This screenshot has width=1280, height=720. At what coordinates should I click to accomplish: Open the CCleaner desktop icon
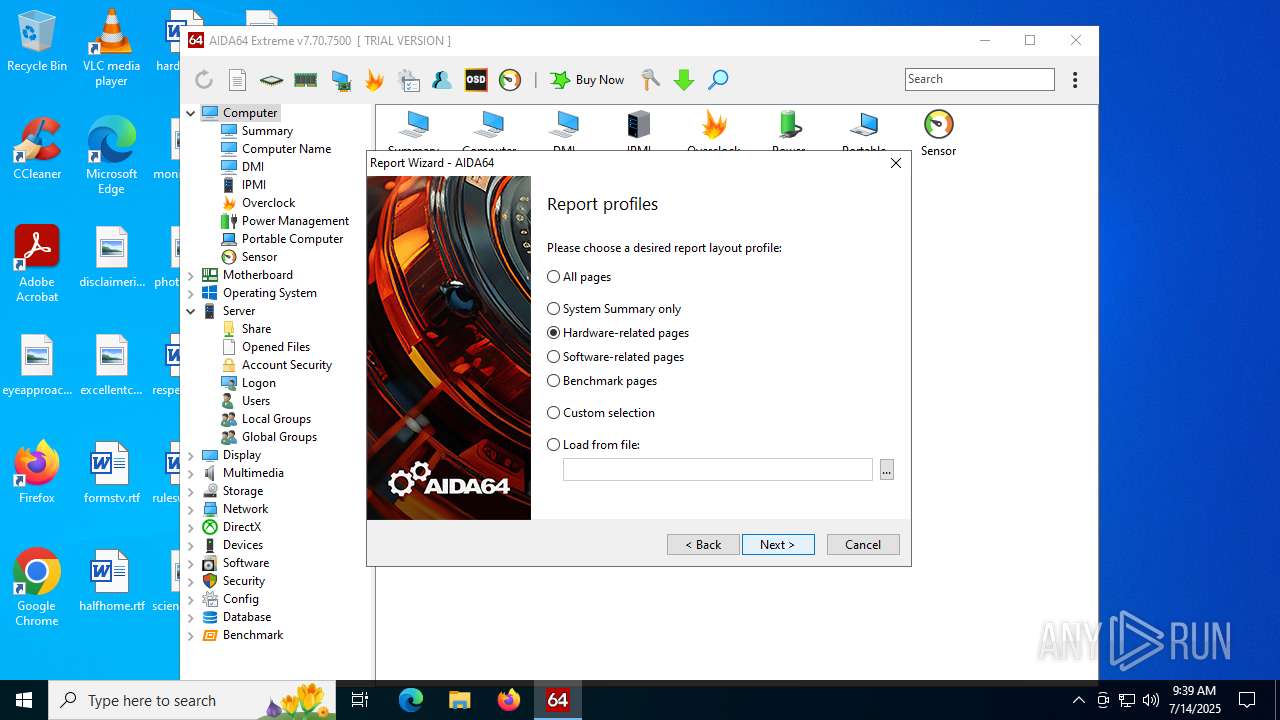(37, 148)
